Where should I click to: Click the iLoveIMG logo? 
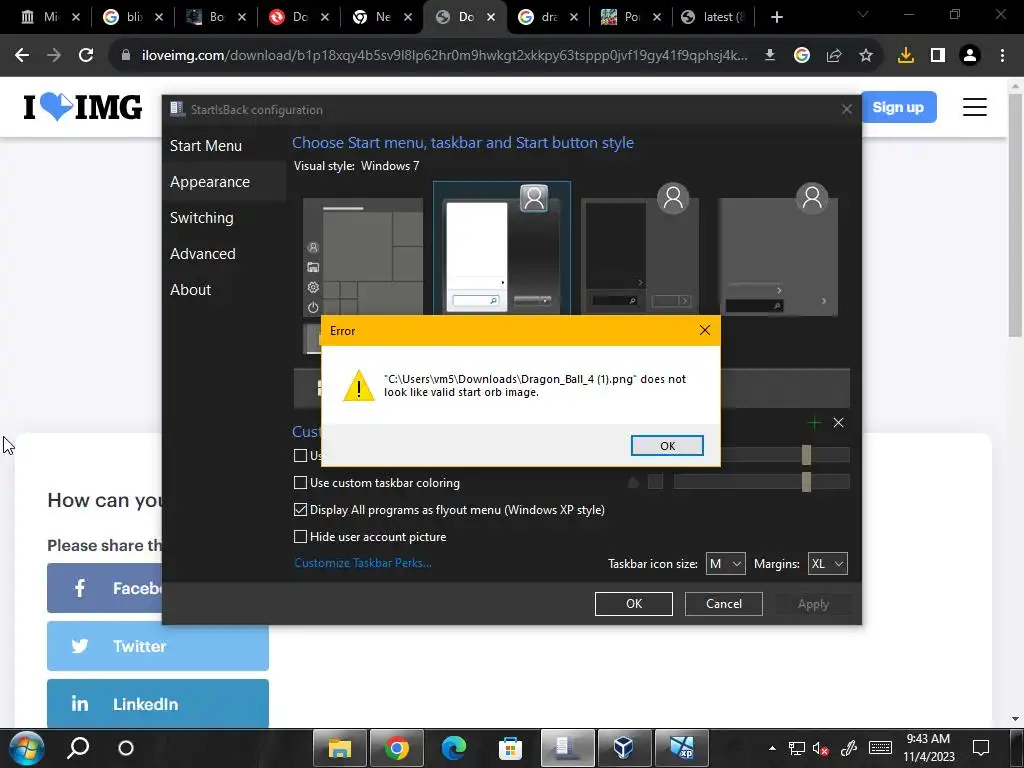coord(82,107)
